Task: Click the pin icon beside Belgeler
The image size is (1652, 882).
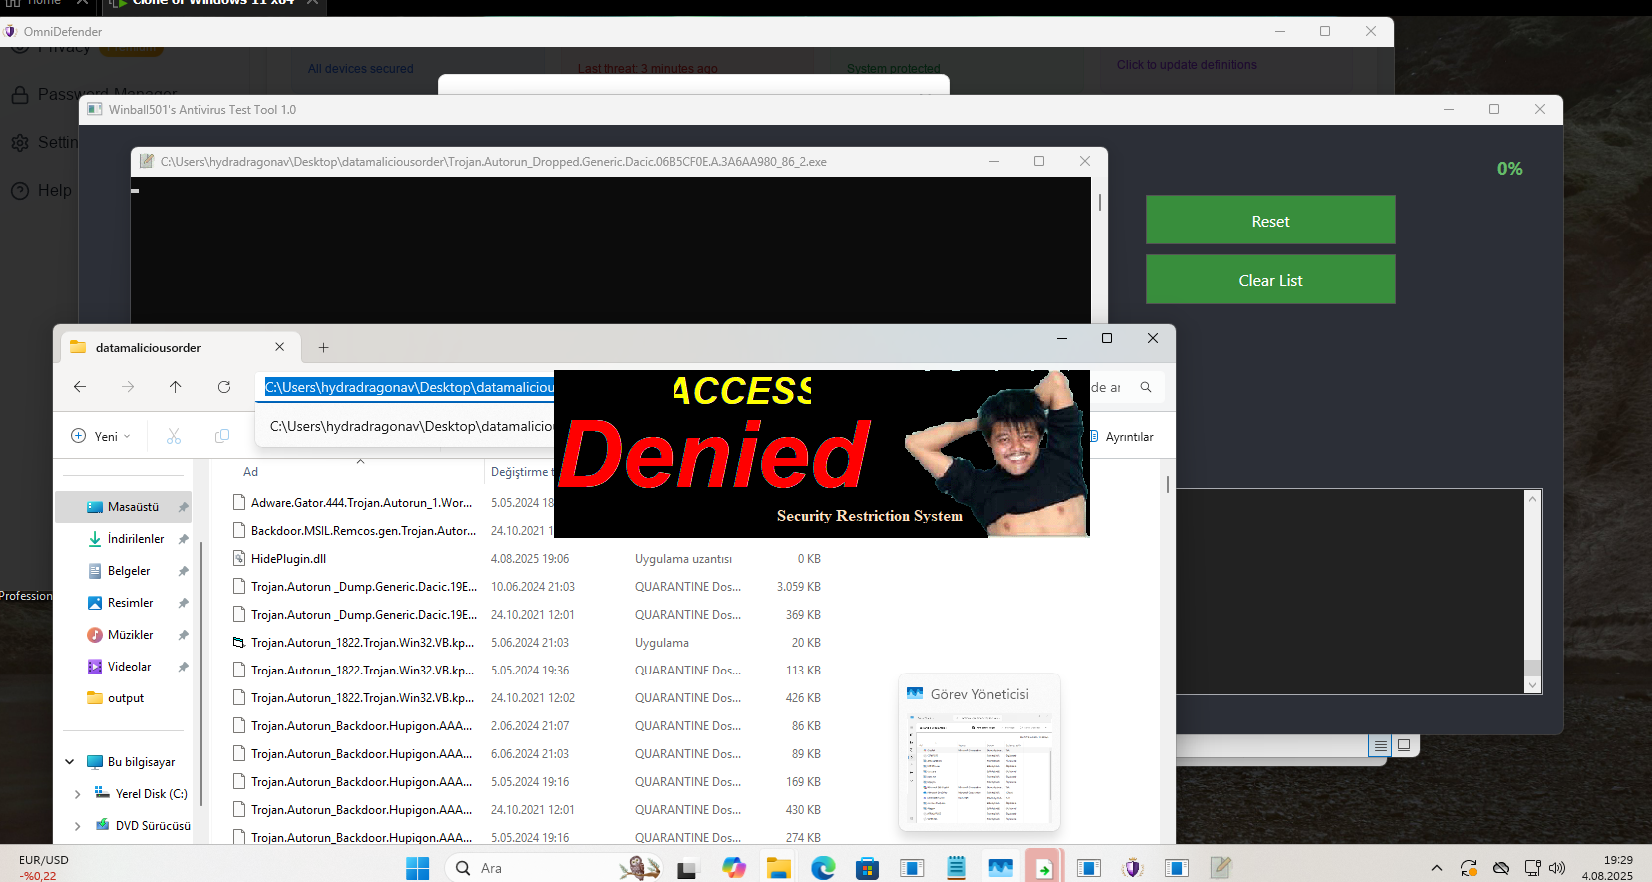Action: [x=183, y=571]
